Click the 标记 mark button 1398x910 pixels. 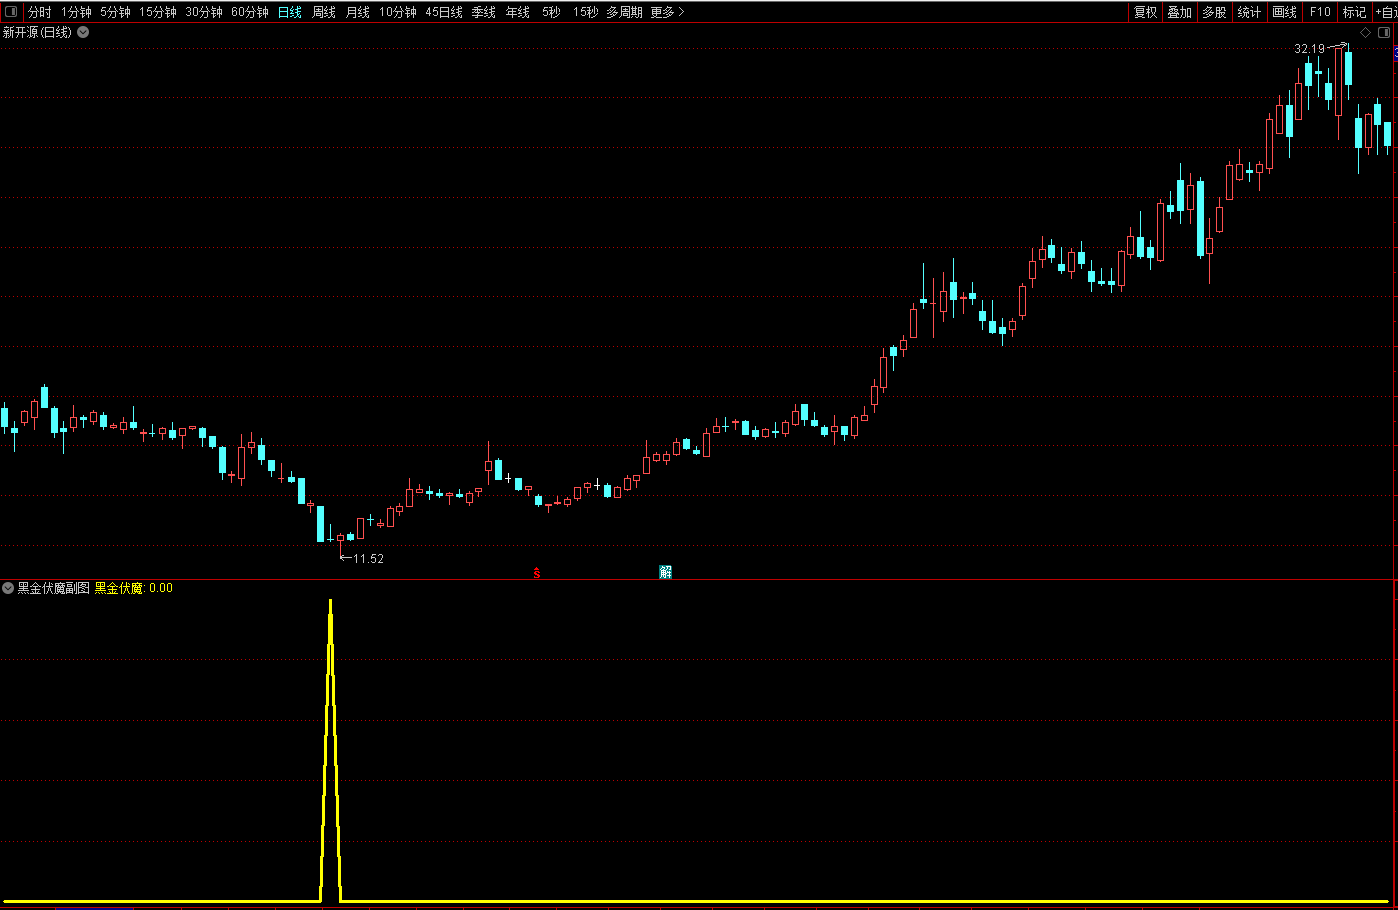(1354, 12)
